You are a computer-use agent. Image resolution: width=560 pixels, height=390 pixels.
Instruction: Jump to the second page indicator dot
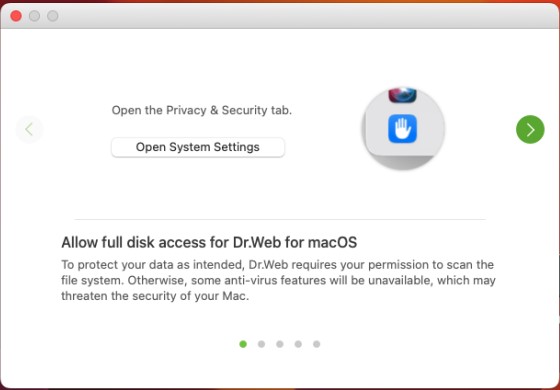261,344
